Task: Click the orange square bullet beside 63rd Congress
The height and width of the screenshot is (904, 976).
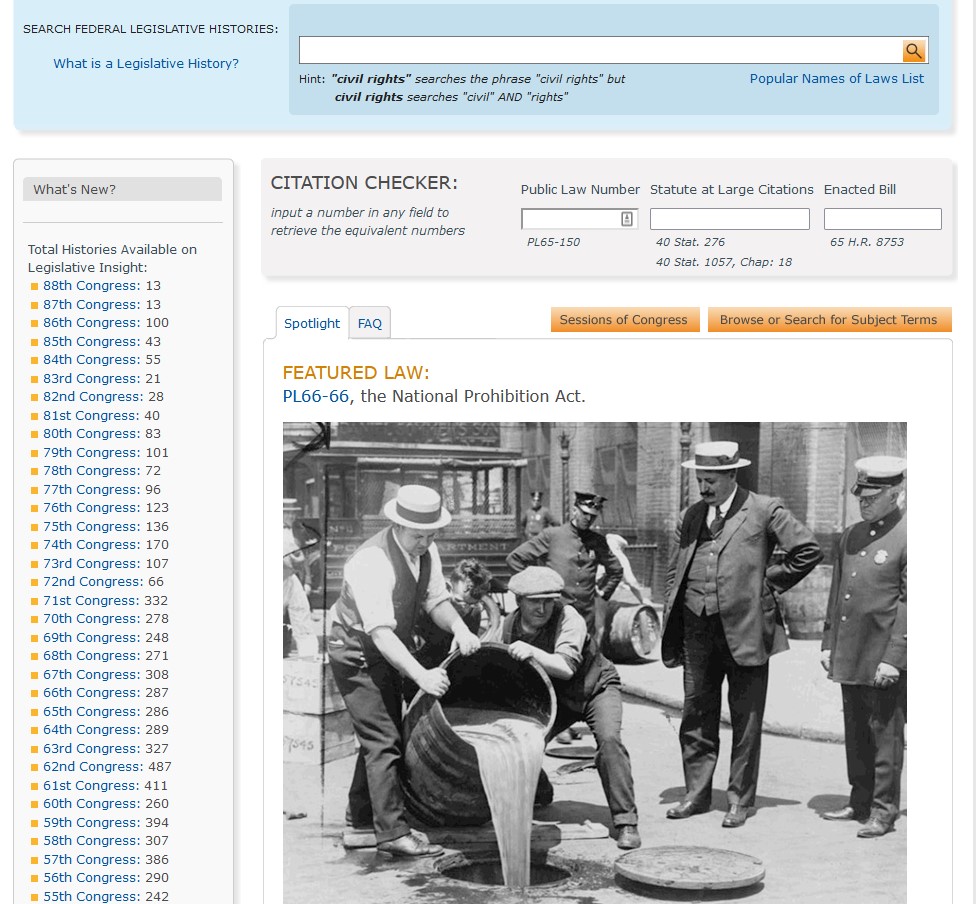Action: [x=32, y=748]
